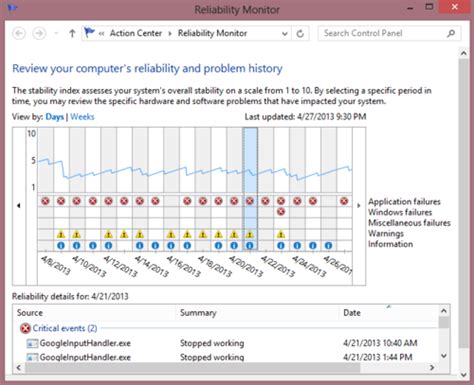
Task: Switch chart view to Weeks
Action: 82,117
